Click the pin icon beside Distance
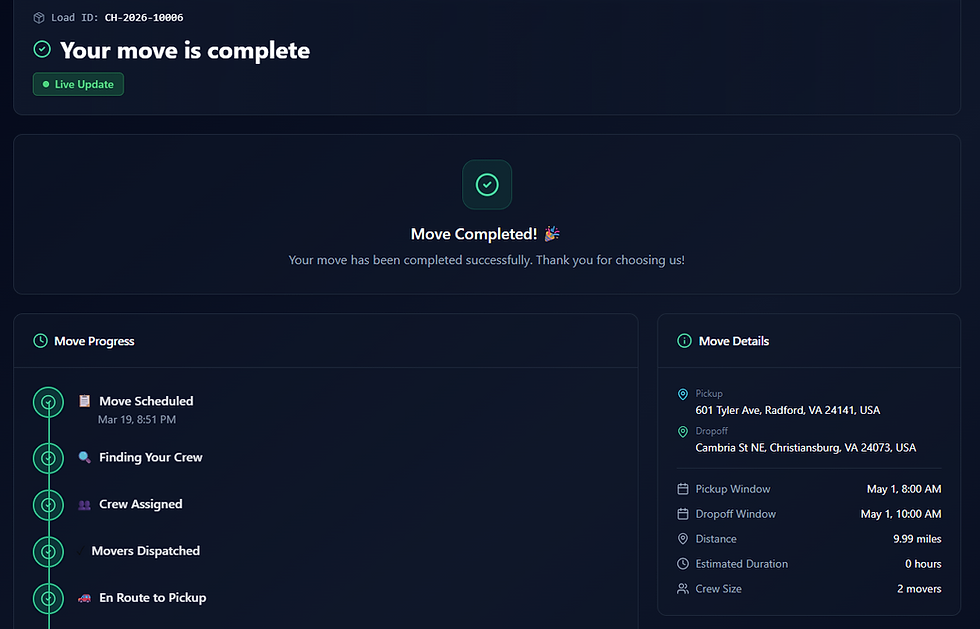Viewport: 980px width, 629px height. click(682, 539)
